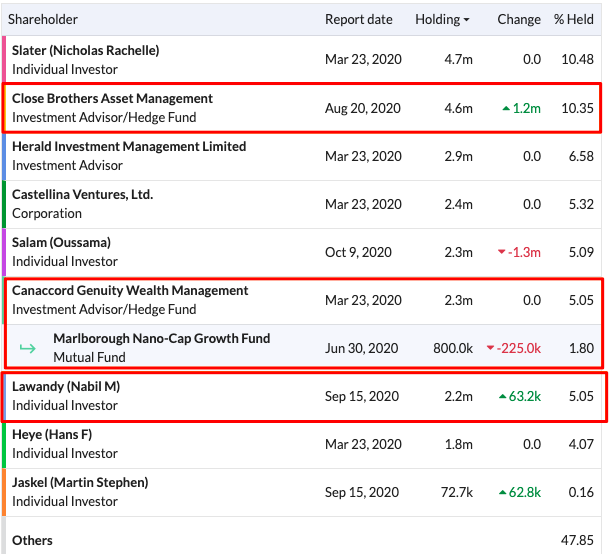Select the 1.80 percent held value
The width and height of the screenshot is (609, 554).
pos(581,348)
